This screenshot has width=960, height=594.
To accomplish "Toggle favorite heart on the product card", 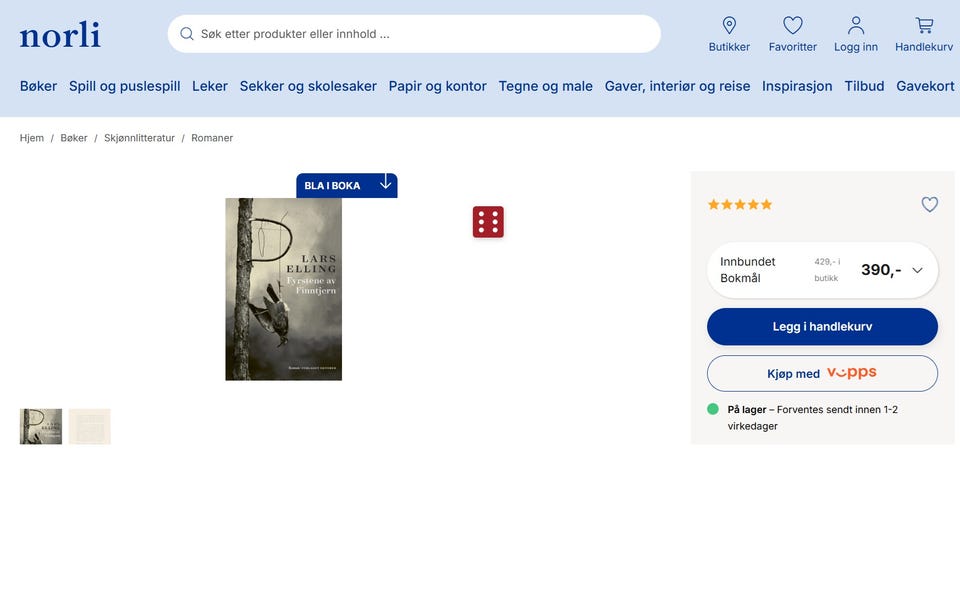I will tap(929, 205).
